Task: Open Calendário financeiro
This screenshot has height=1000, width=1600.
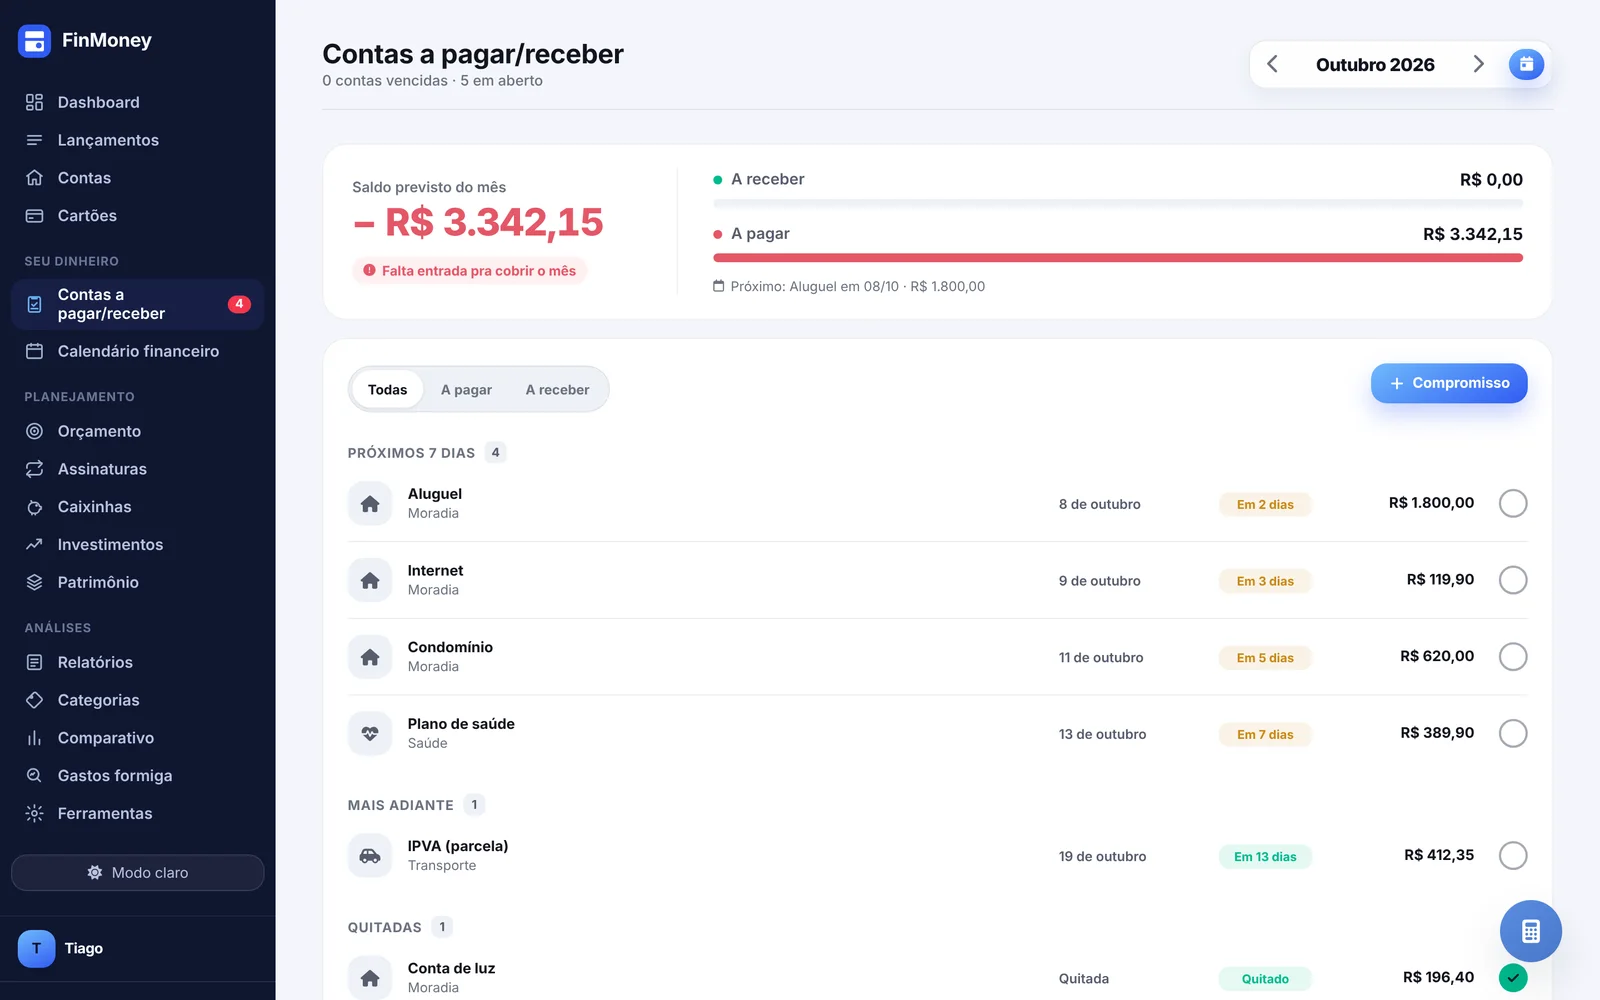Action: pos(137,351)
